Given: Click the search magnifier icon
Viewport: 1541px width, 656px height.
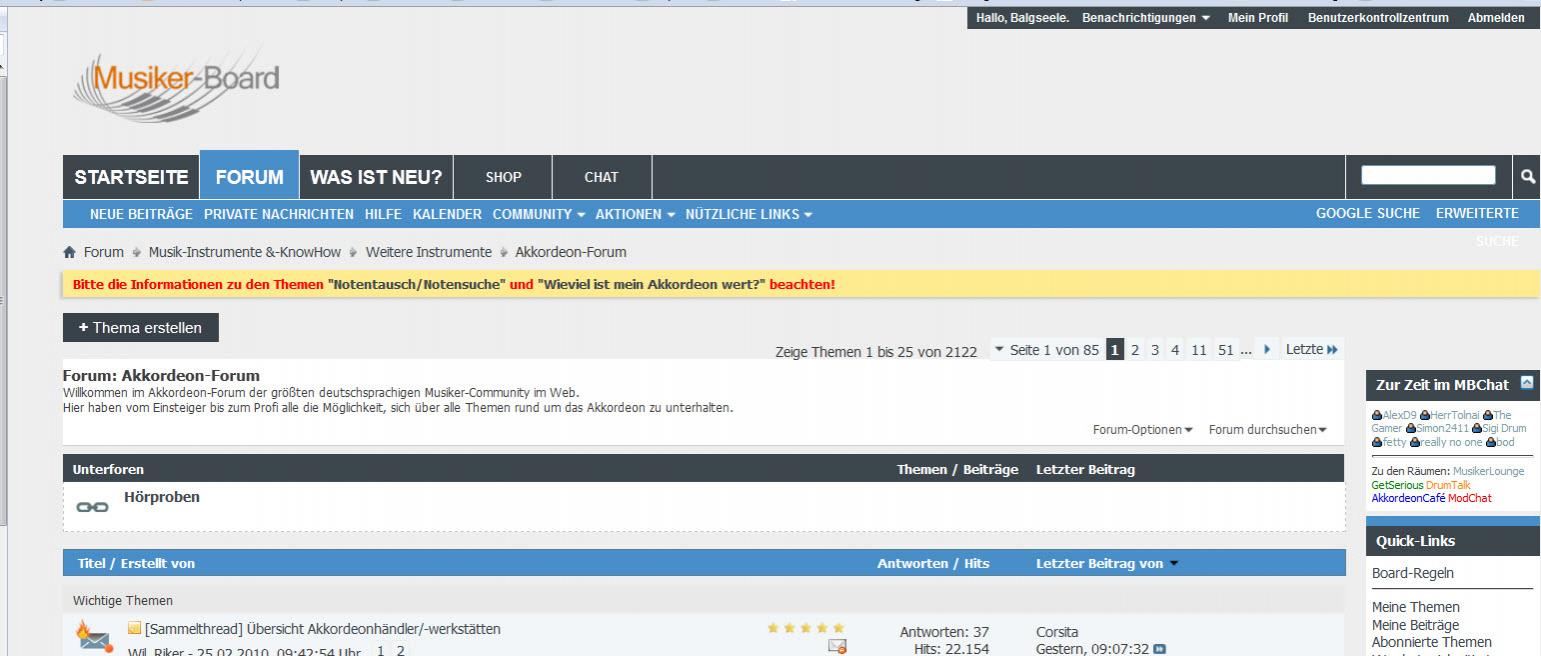Looking at the screenshot, I should pos(1527,177).
